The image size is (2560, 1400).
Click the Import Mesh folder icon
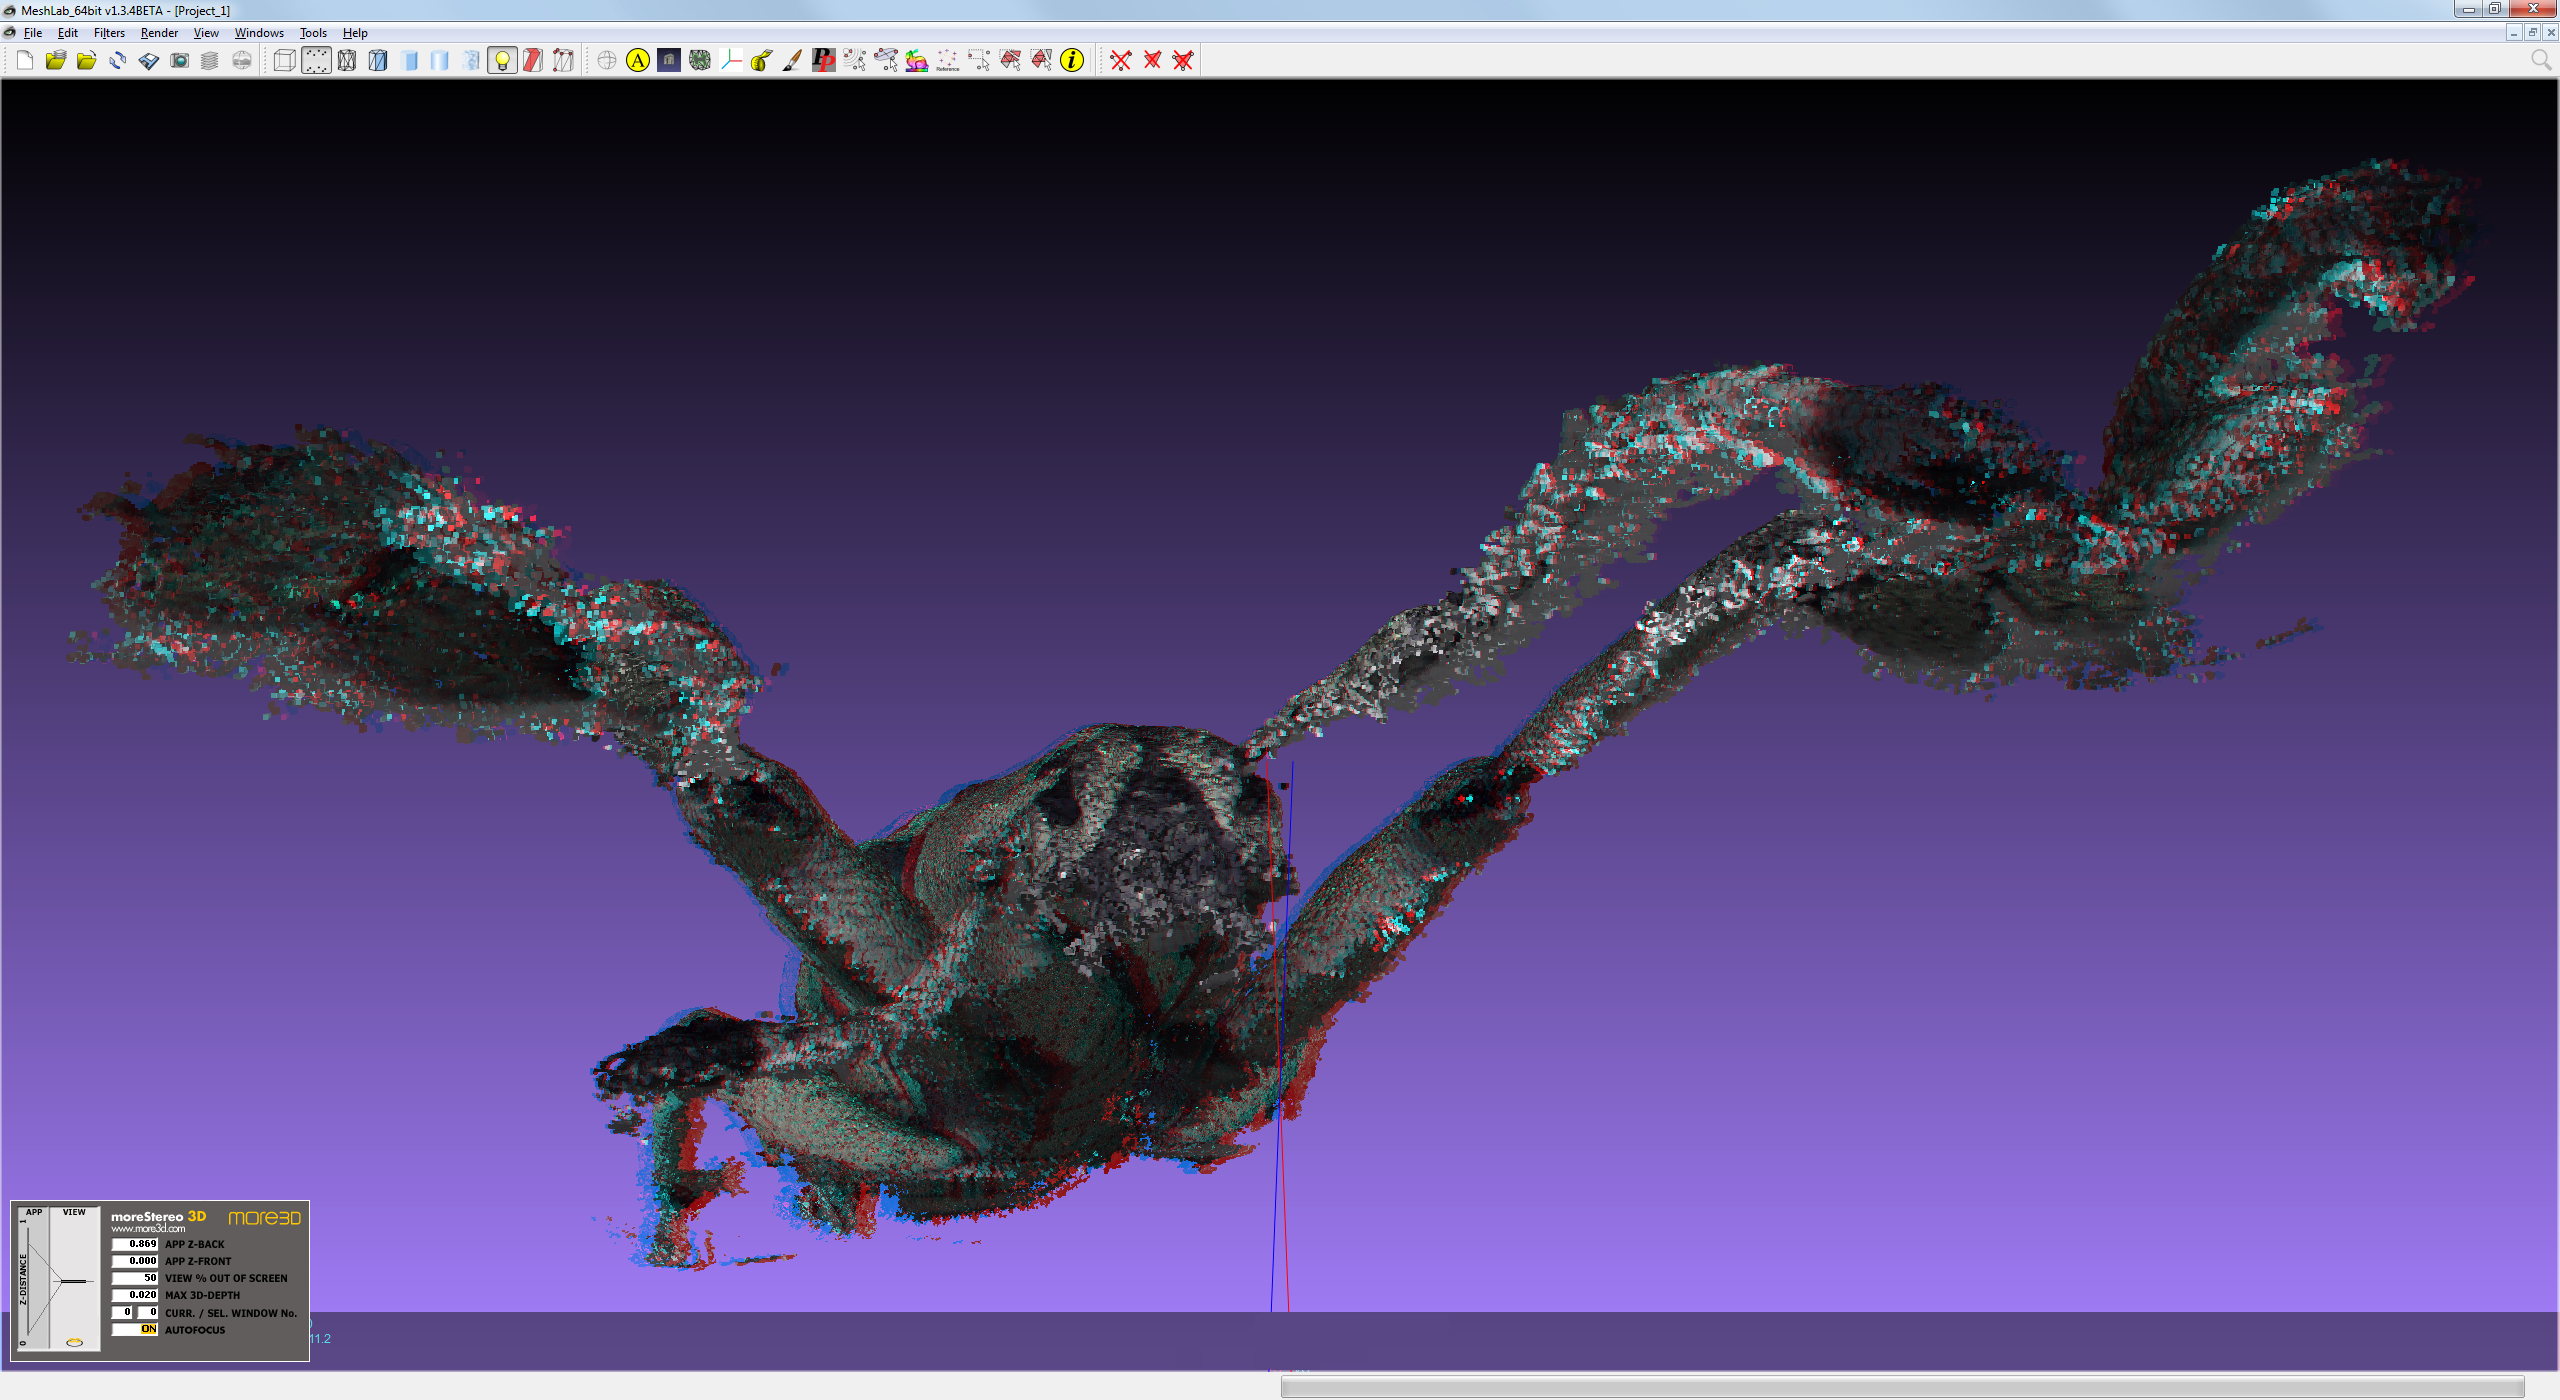point(87,61)
